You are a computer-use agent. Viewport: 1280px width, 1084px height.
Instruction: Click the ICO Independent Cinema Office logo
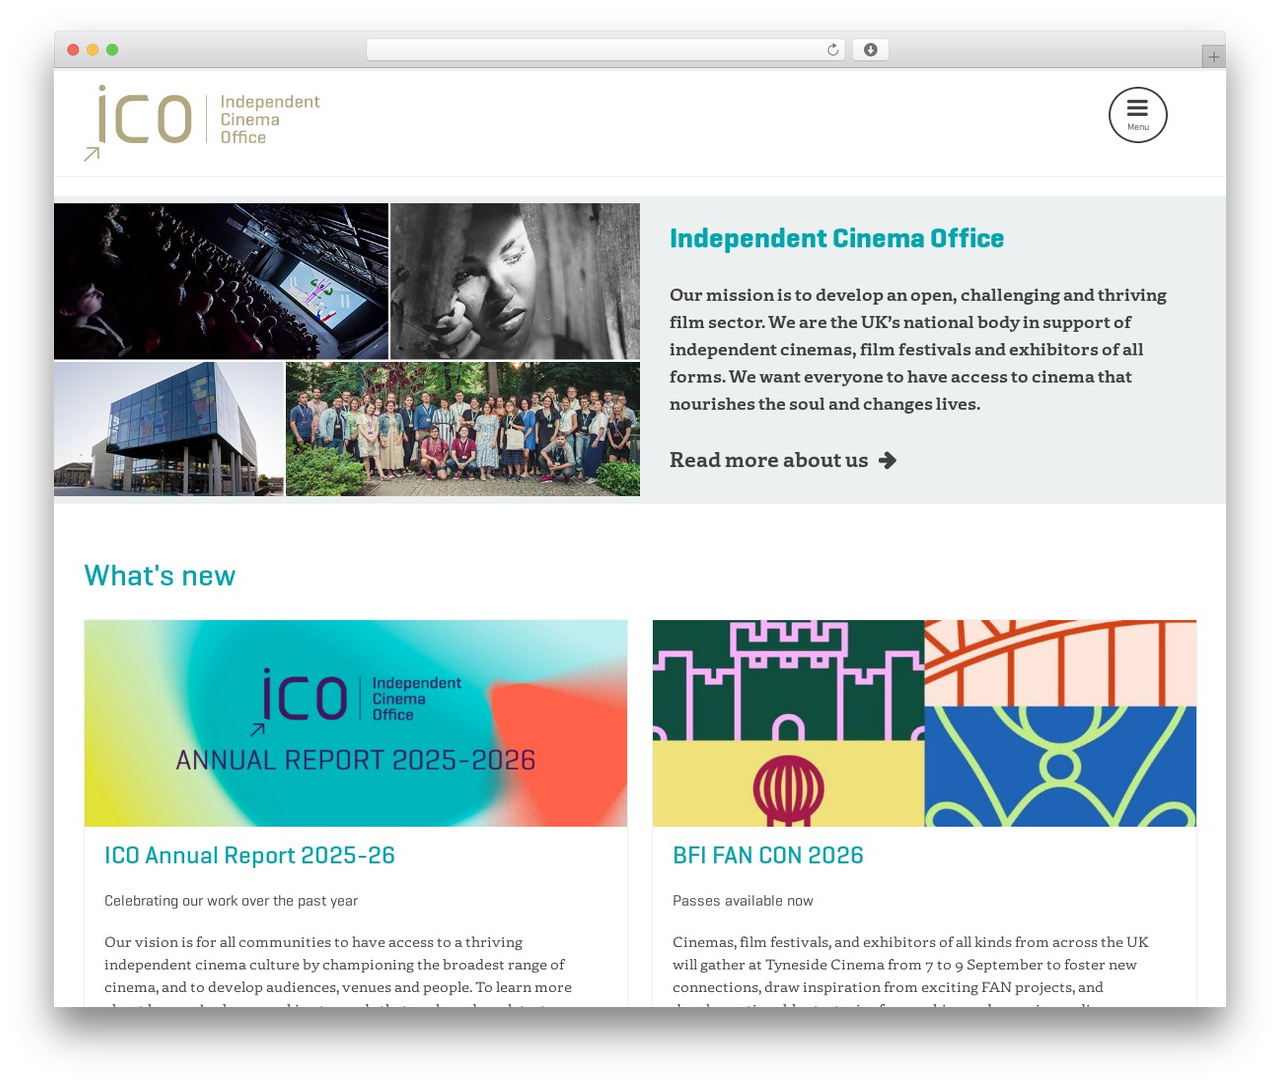click(x=202, y=122)
